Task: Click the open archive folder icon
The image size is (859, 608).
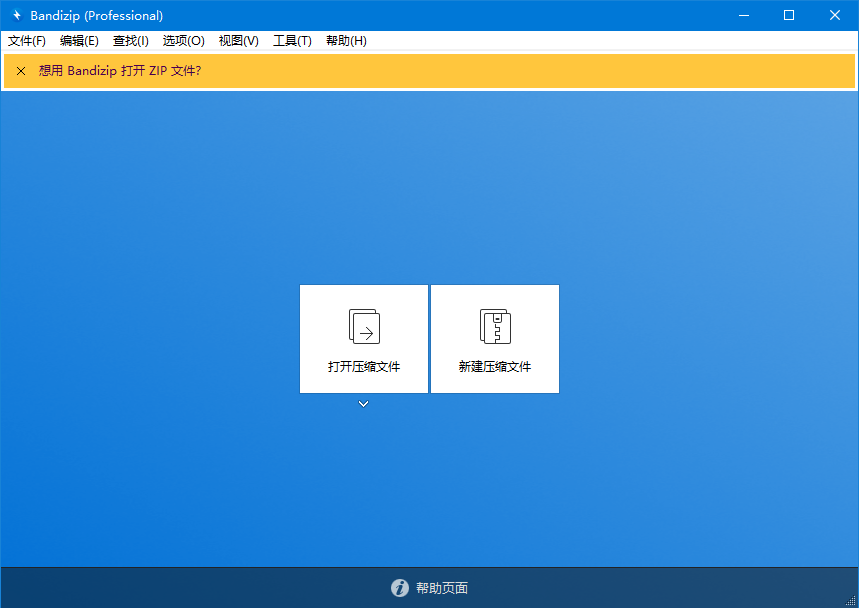Action: [x=363, y=326]
